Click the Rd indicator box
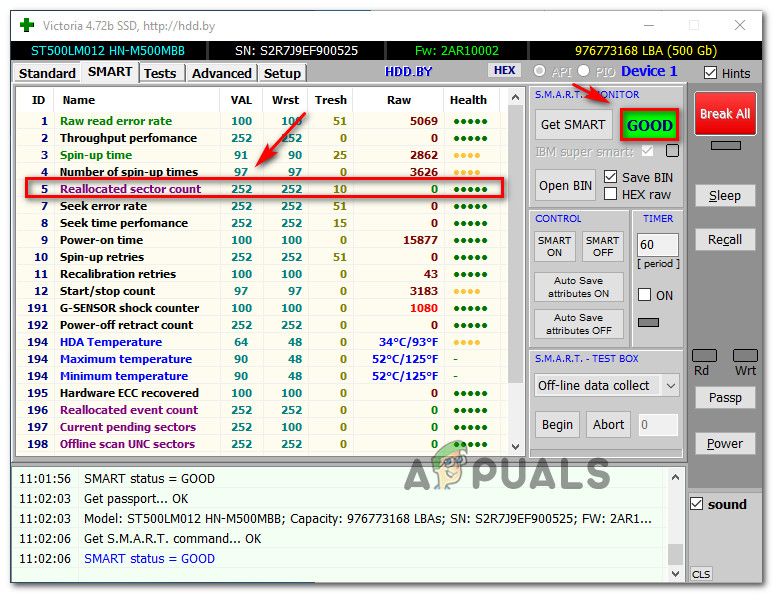This screenshot has height=594, width=773. [x=704, y=355]
